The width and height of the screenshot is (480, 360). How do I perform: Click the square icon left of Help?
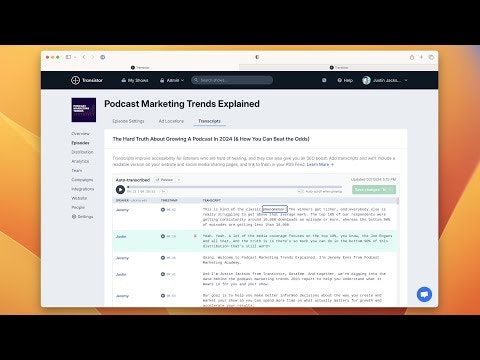(324, 80)
